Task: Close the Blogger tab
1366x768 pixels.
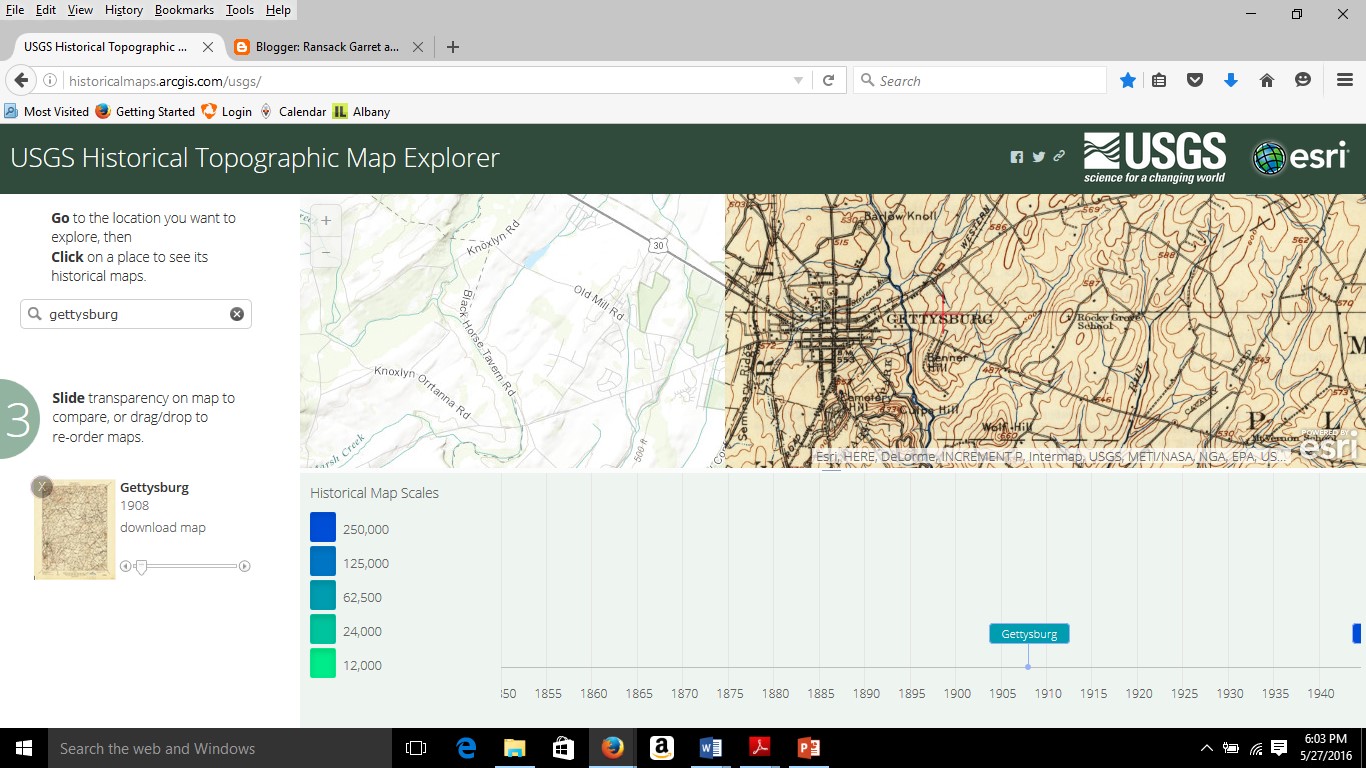Action: pos(417,47)
